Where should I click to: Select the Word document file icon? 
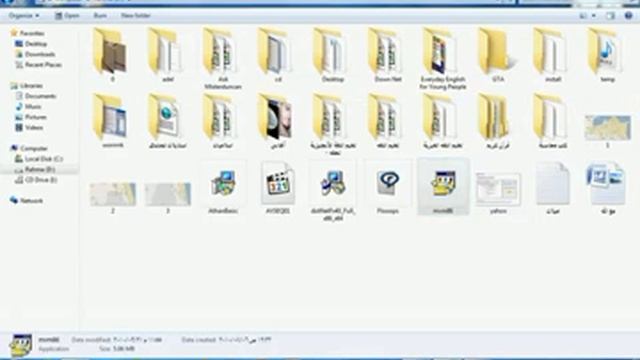[608, 188]
